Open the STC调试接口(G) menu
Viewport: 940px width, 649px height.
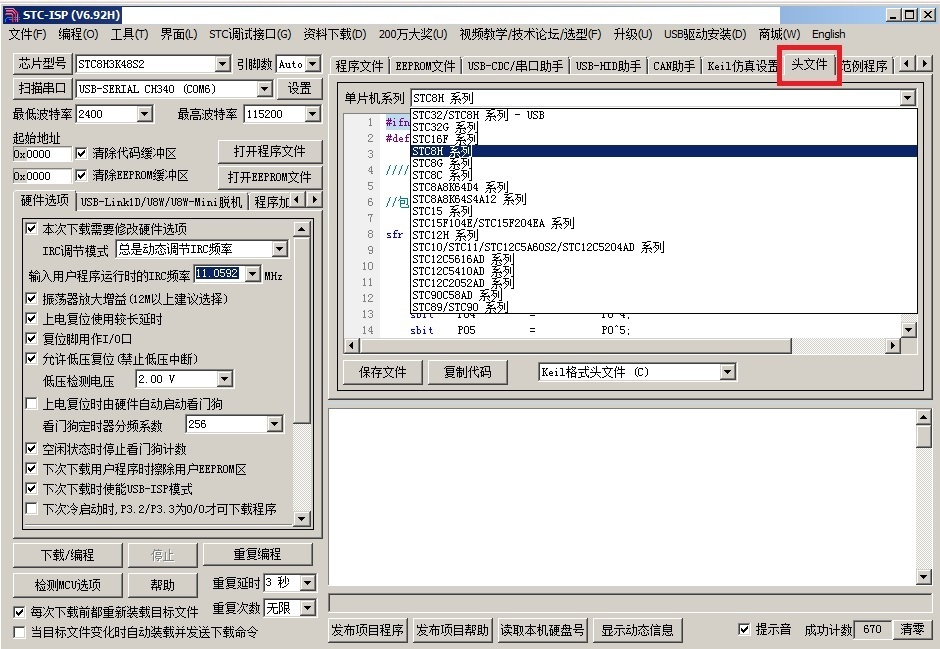[x=250, y=34]
